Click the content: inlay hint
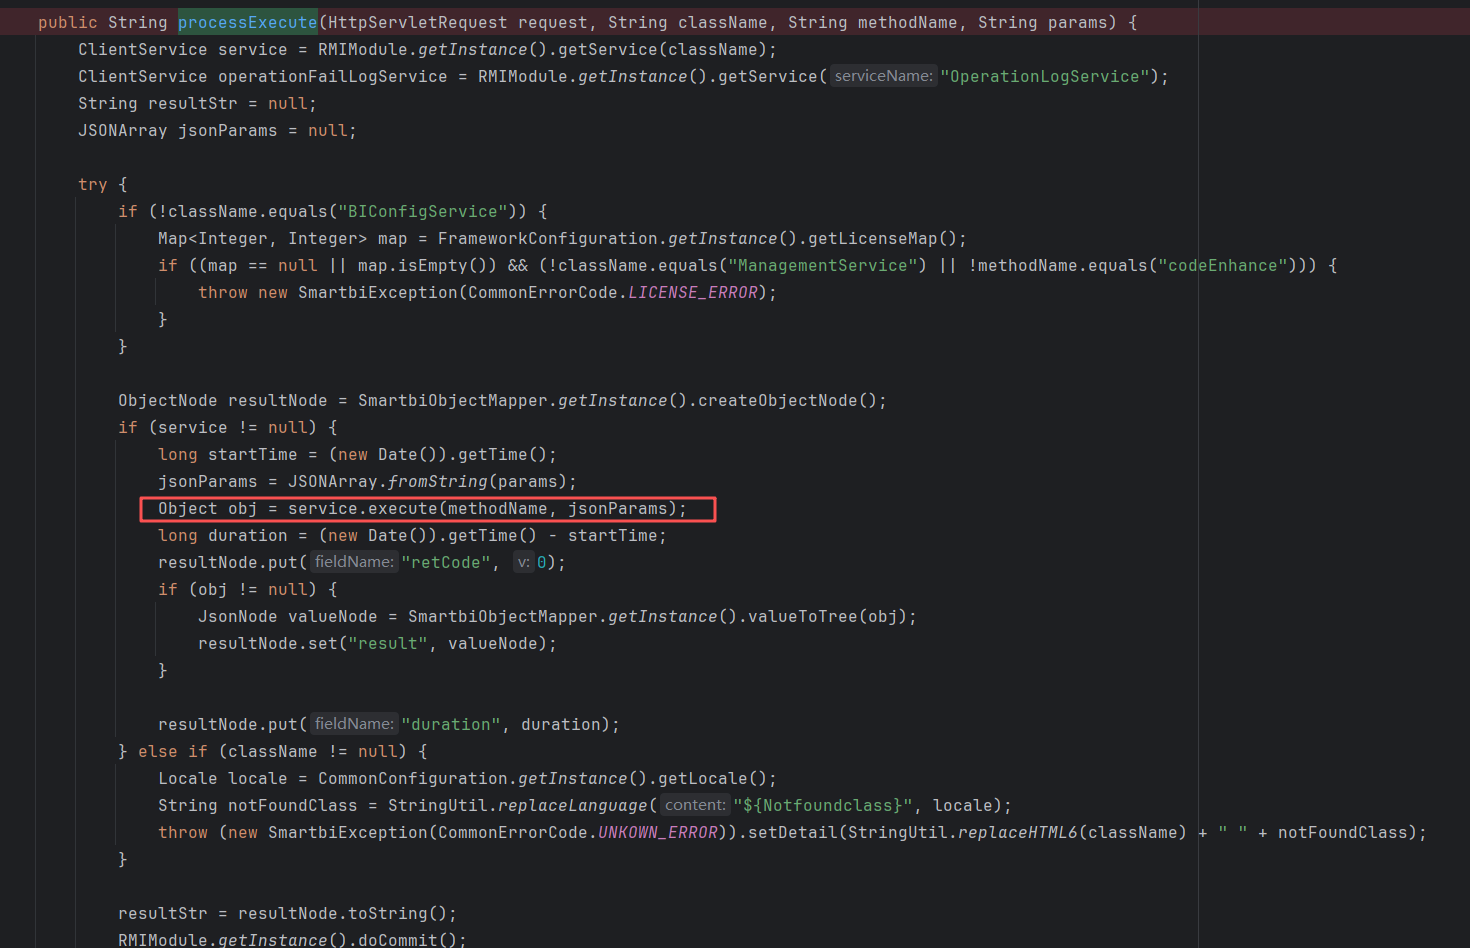 pyautogui.click(x=695, y=805)
